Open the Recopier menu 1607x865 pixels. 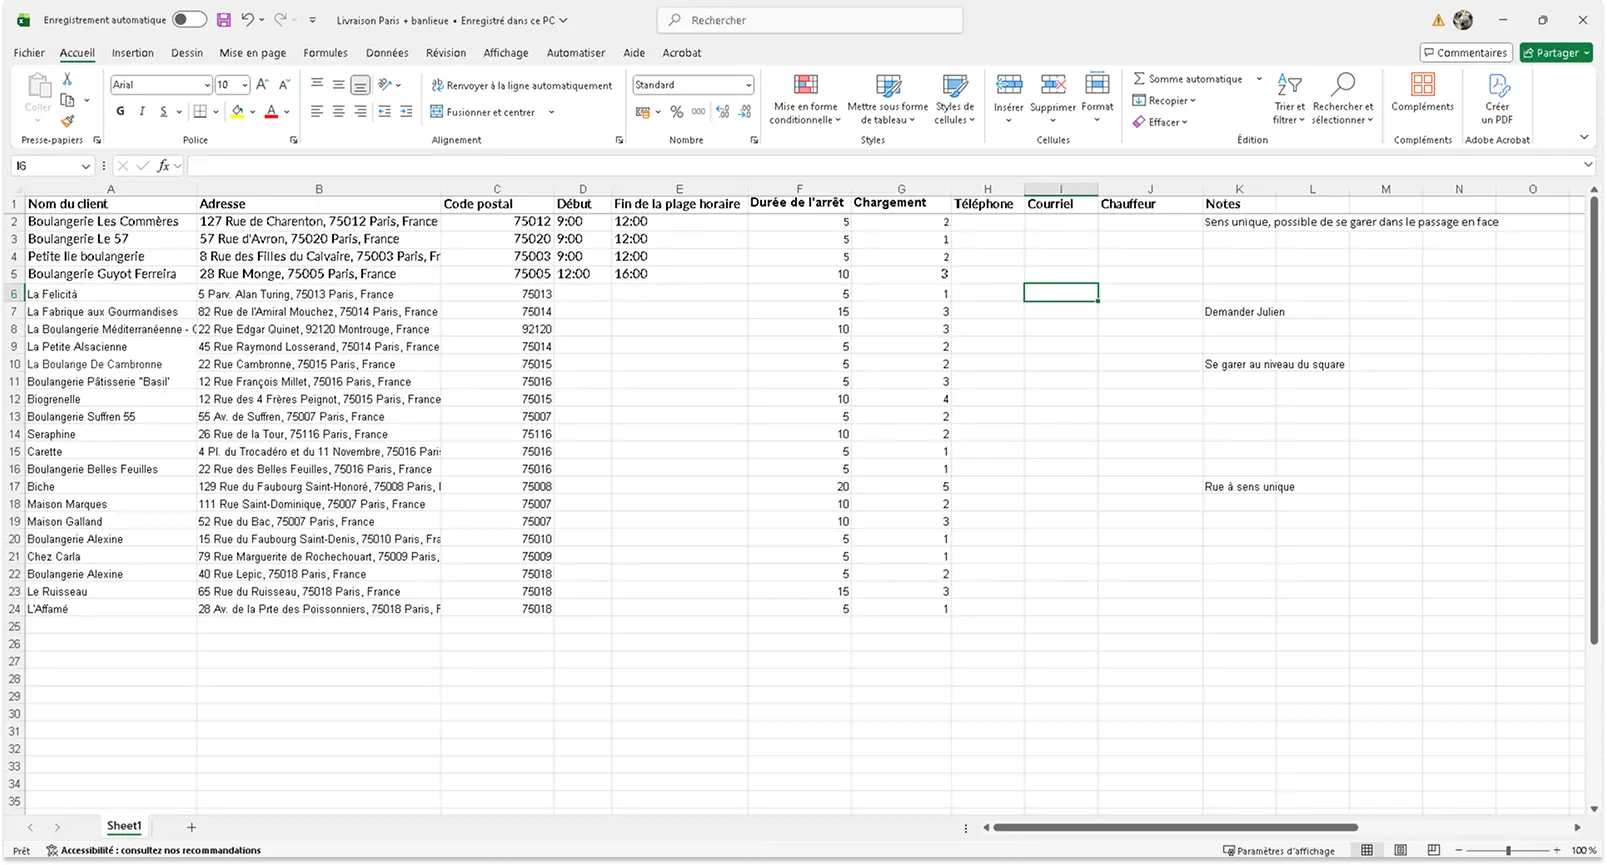click(x=1164, y=100)
